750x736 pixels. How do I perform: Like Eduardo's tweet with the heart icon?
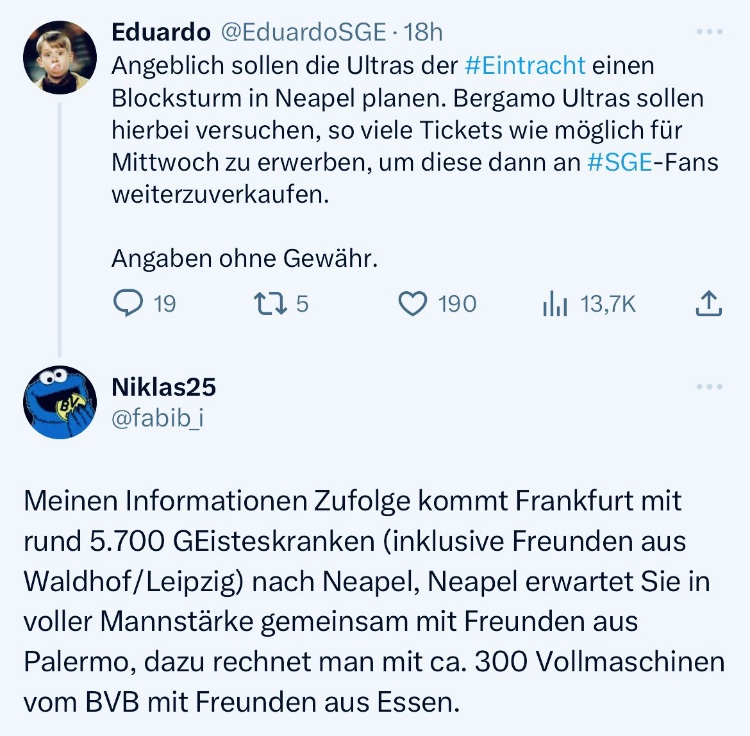413,303
